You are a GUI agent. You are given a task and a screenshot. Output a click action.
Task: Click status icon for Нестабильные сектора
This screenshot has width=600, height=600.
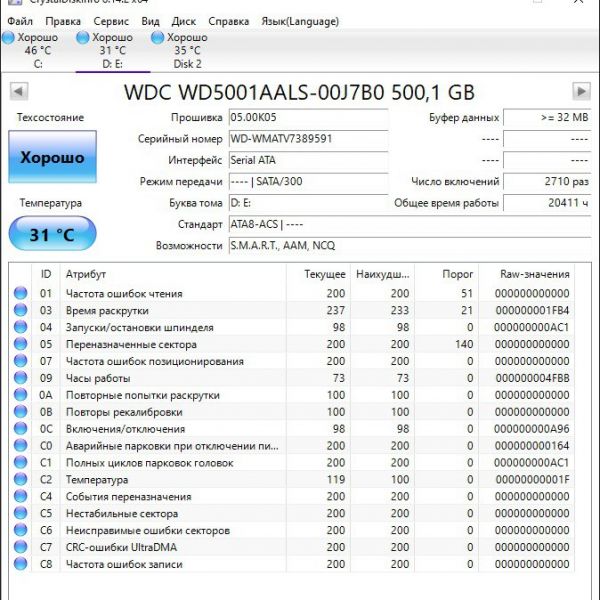pyautogui.click(x=20, y=513)
